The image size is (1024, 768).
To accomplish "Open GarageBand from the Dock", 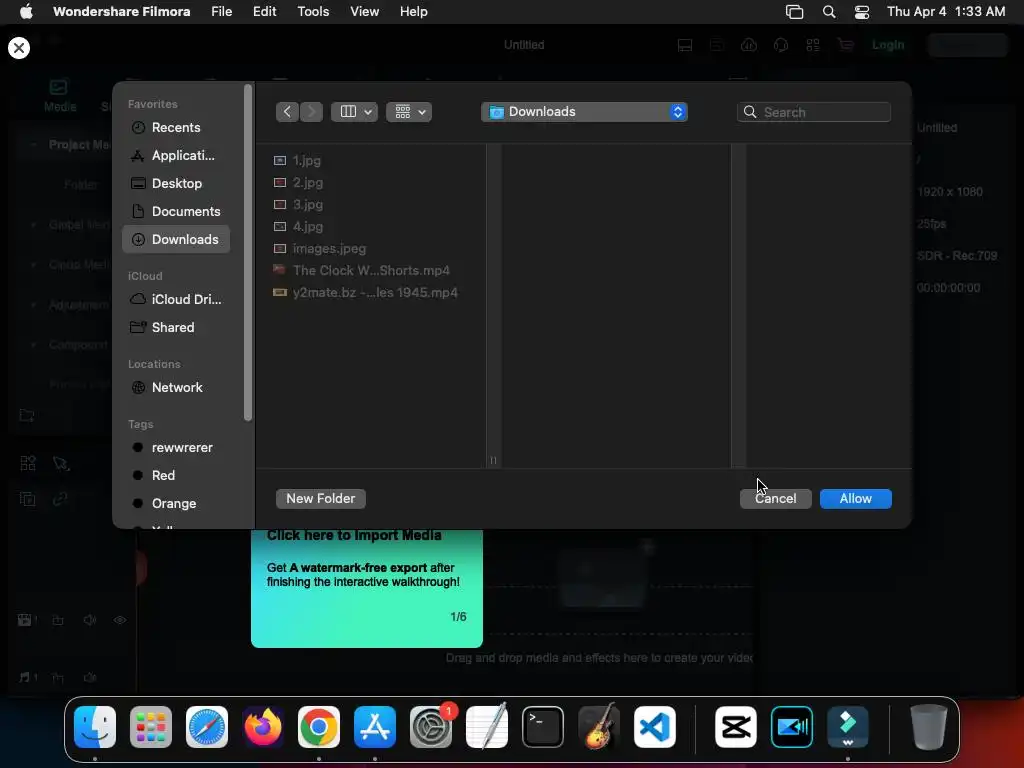I will [599, 727].
